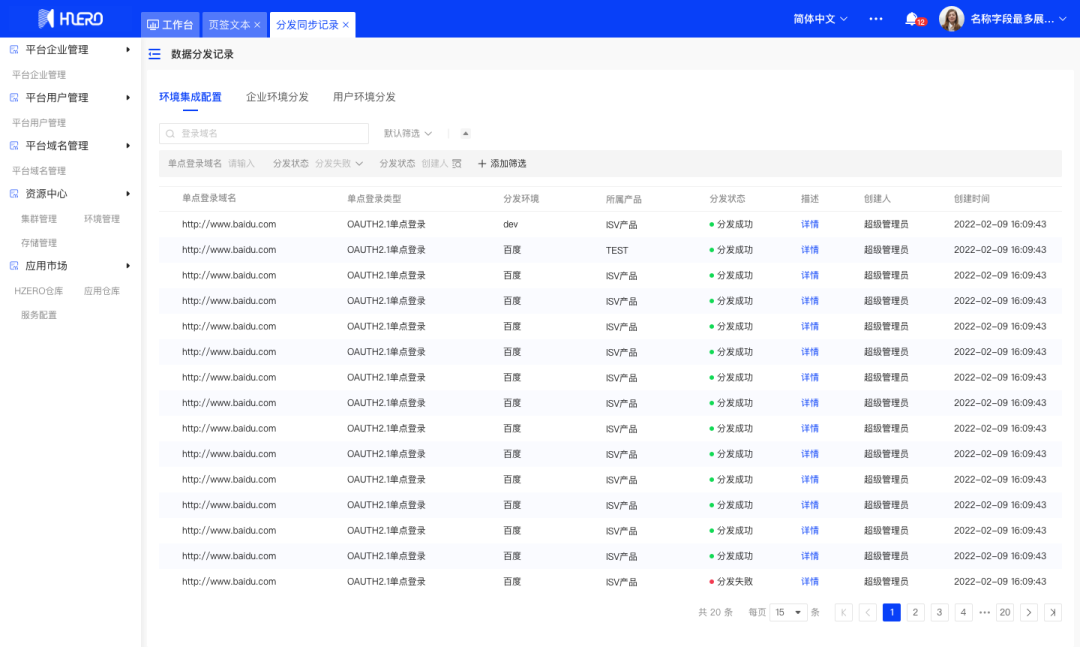Open 详情 link in the first row
The image size is (1080, 647).
pos(809,224)
